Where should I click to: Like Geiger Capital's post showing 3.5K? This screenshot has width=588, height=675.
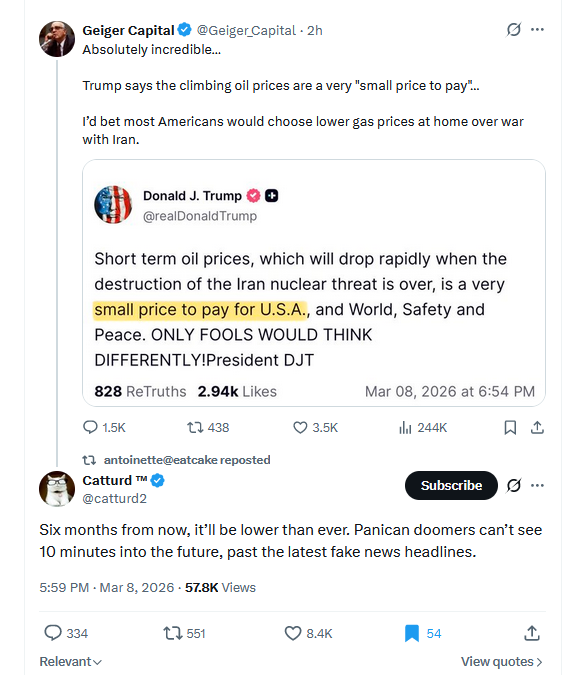315,427
